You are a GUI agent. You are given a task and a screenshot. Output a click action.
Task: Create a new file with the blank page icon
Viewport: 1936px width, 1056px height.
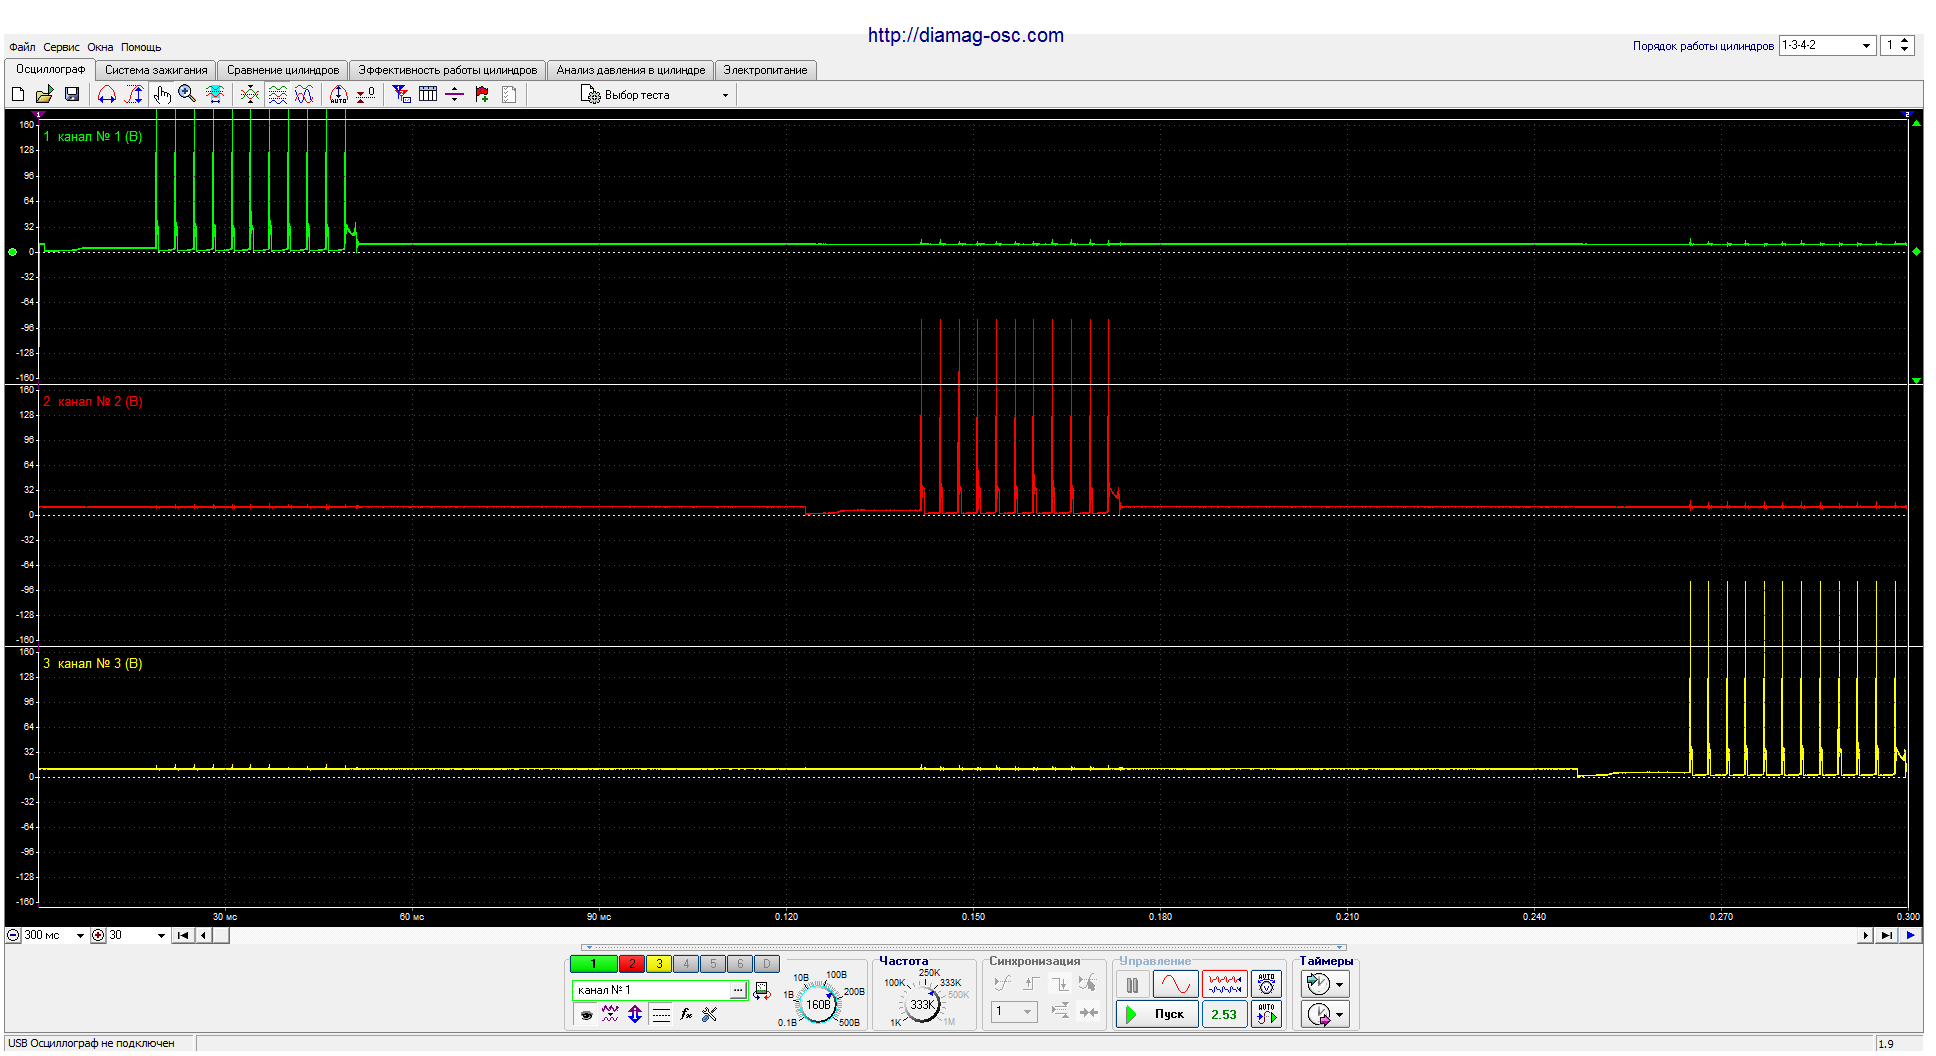click(18, 94)
